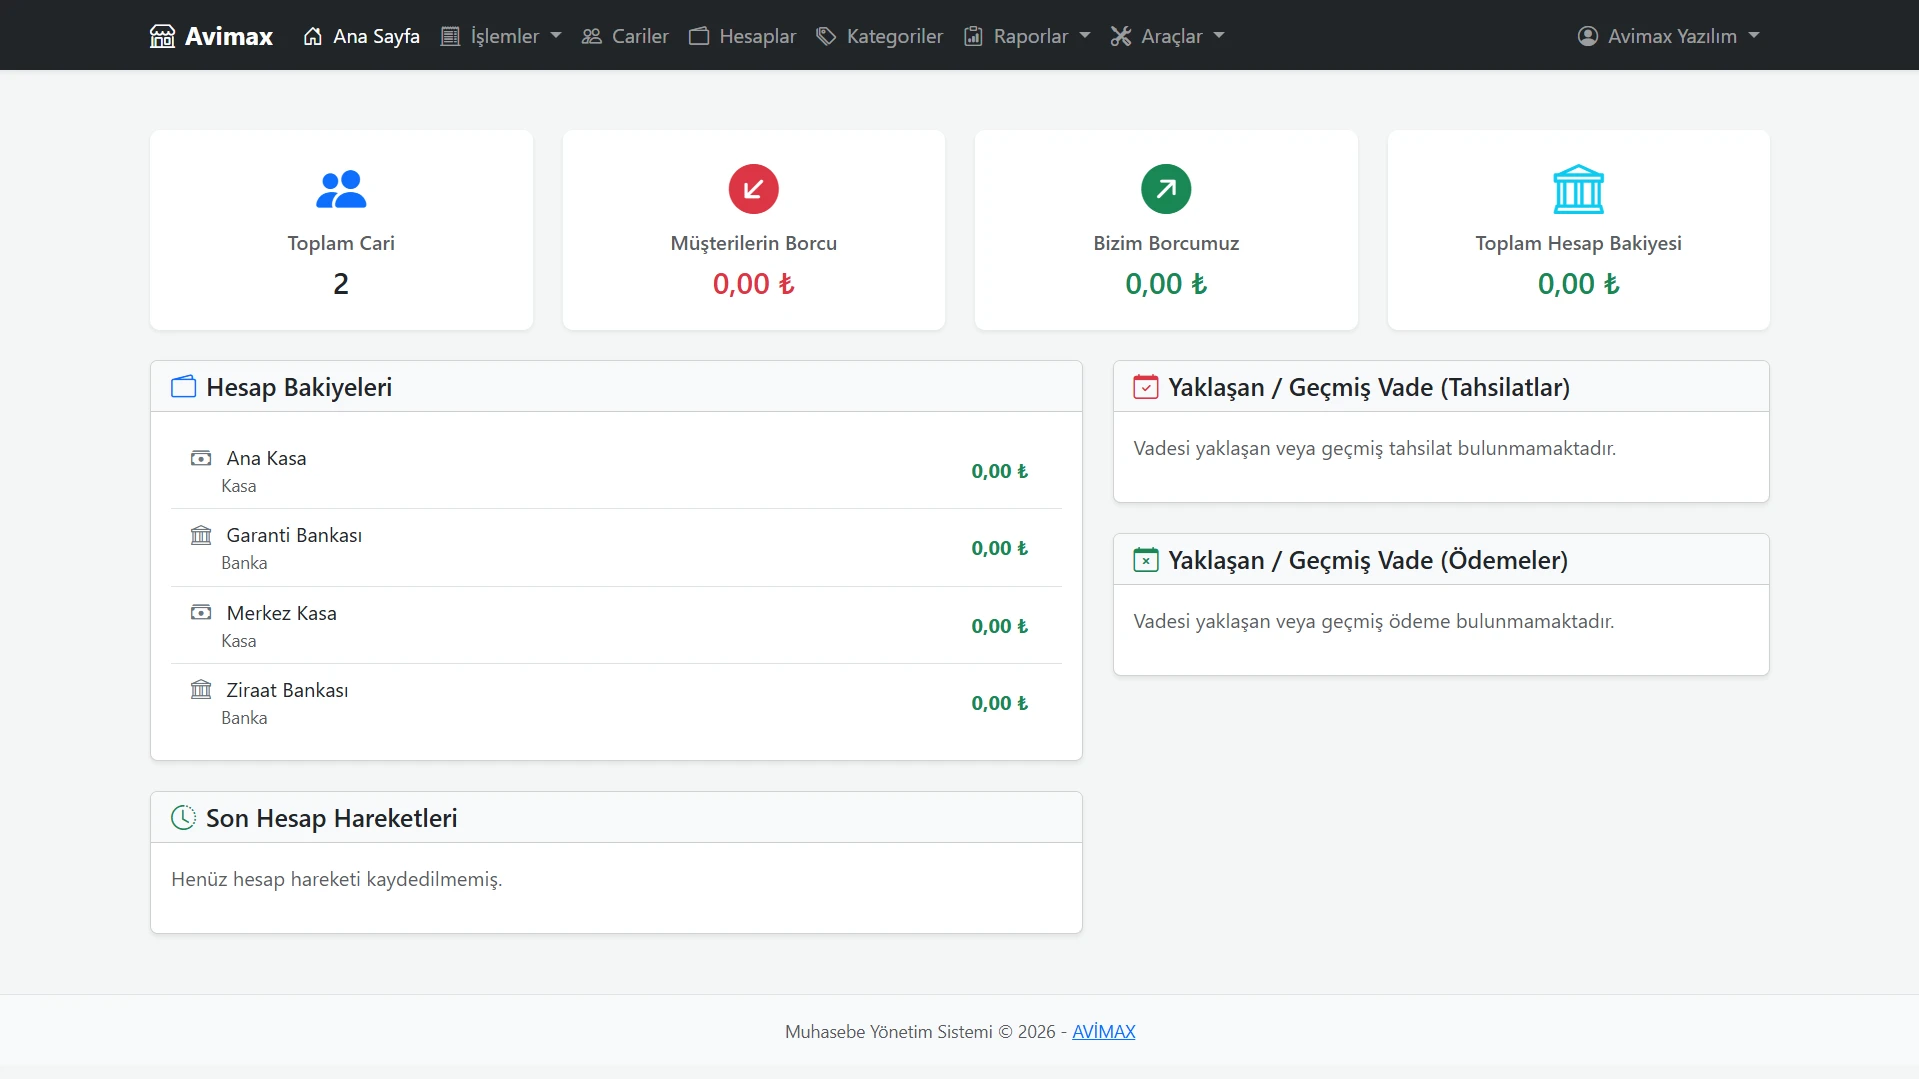
Task: Click the Garanti Bankası account name
Action: pos(295,535)
